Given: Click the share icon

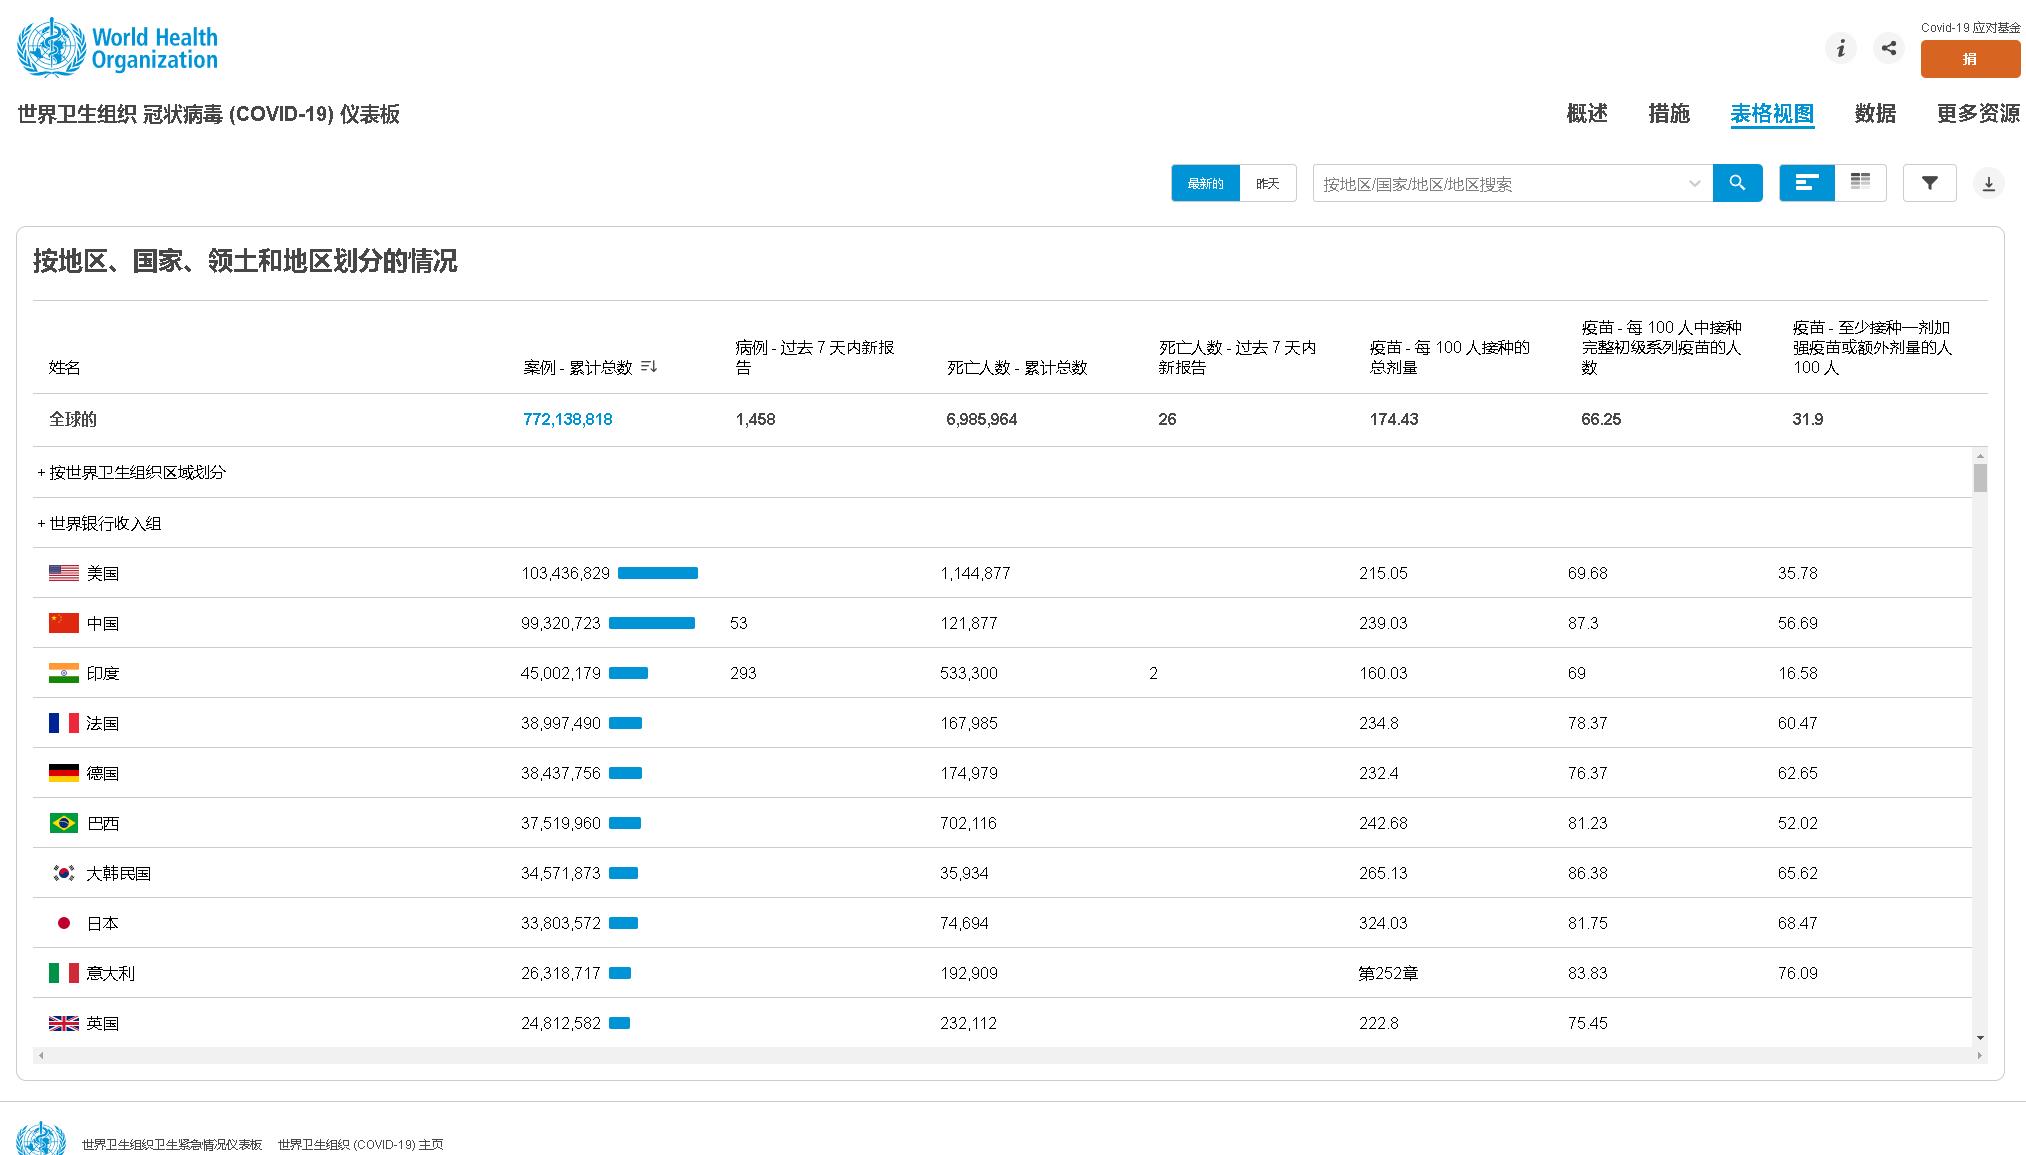Looking at the screenshot, I should (x=1889, y=48).
